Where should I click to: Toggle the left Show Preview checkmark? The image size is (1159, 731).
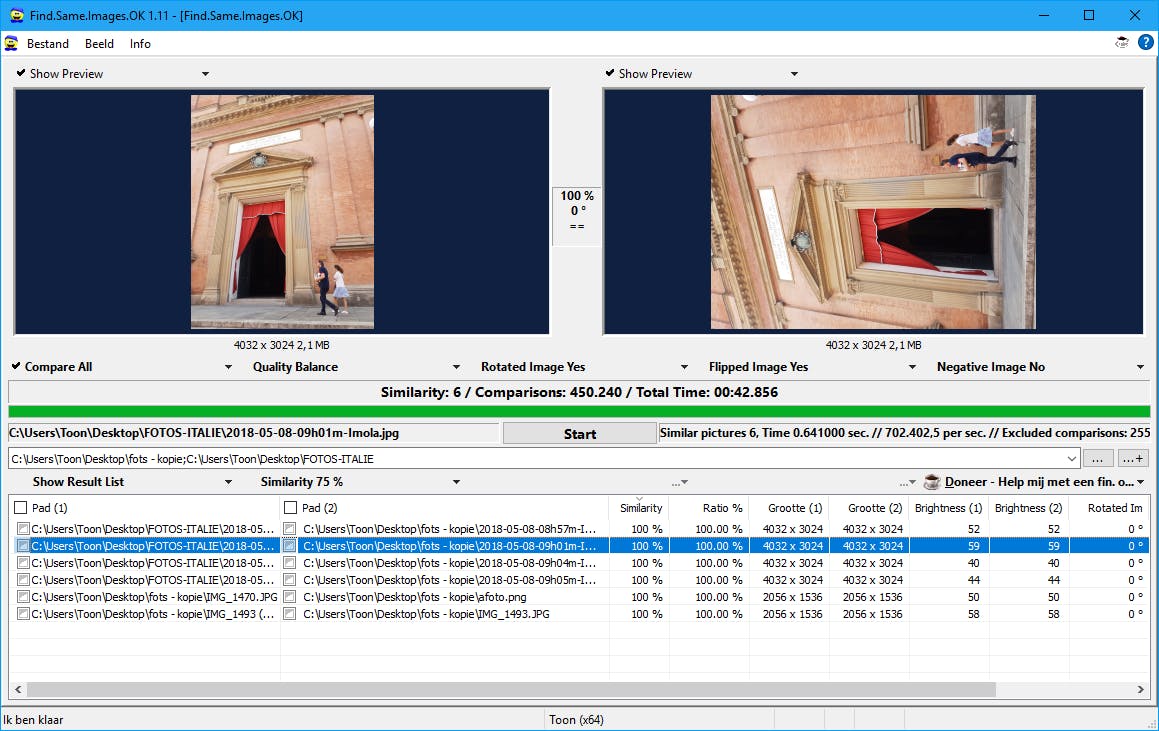tap(21, 73)
